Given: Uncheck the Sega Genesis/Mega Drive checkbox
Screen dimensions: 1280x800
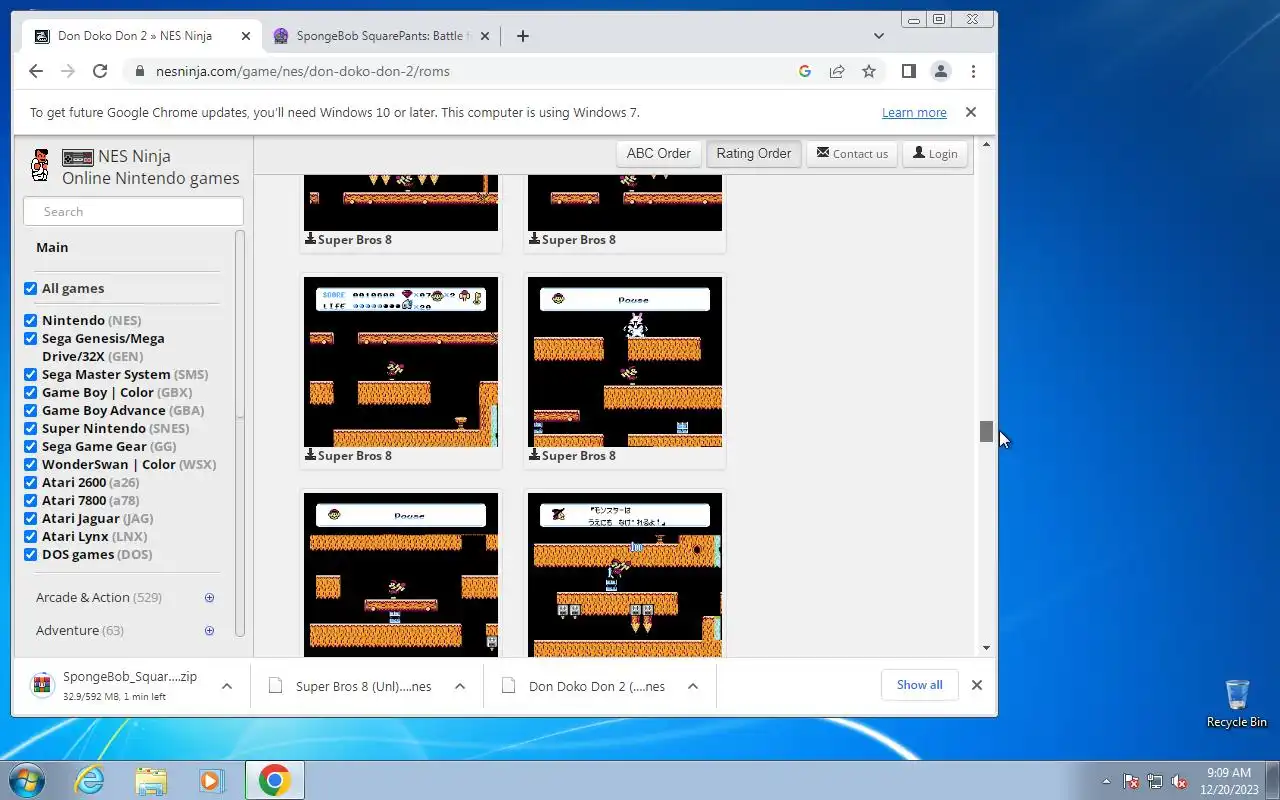Looking at the screenshot, I should (31, 339).
